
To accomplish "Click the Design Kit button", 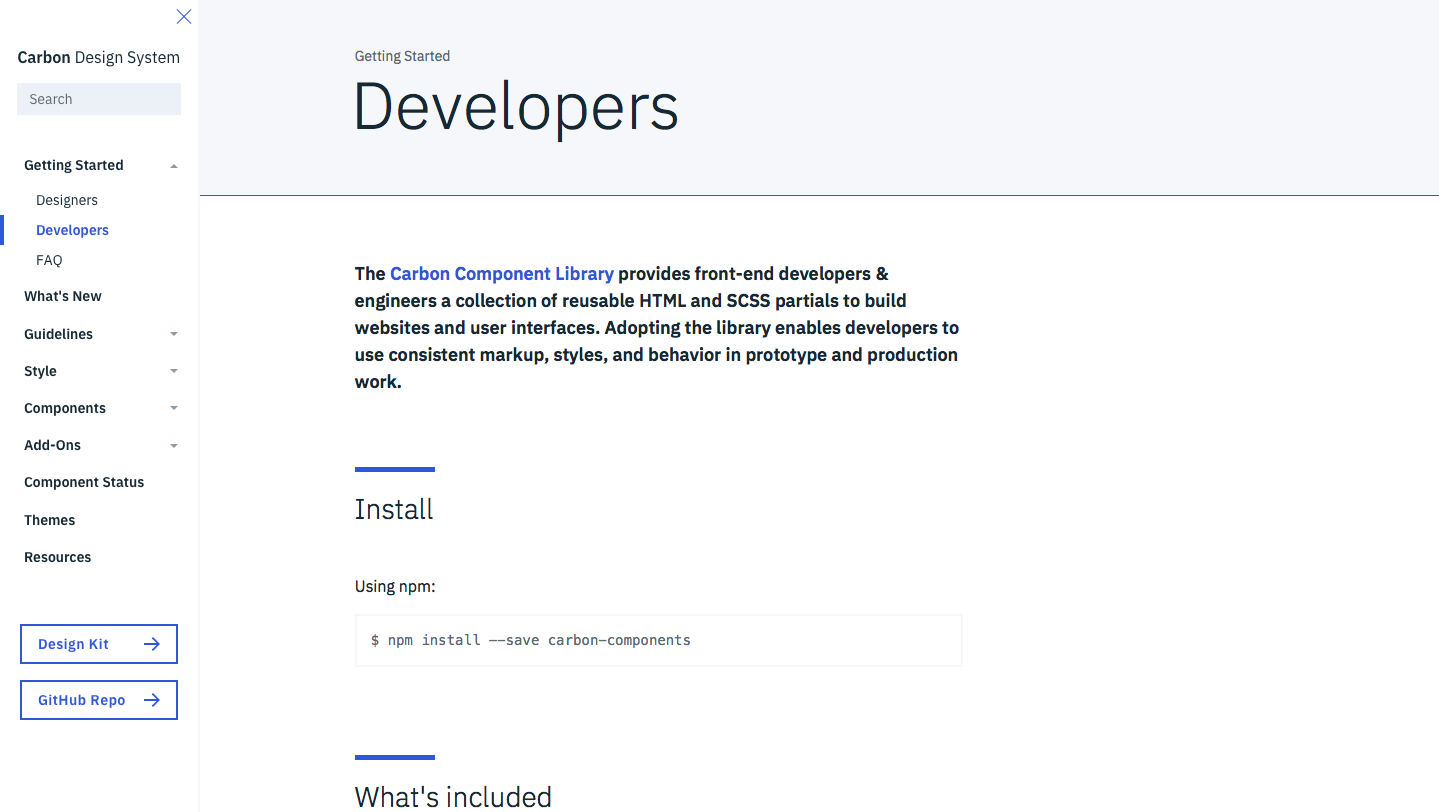I will [x=99, y=644].
